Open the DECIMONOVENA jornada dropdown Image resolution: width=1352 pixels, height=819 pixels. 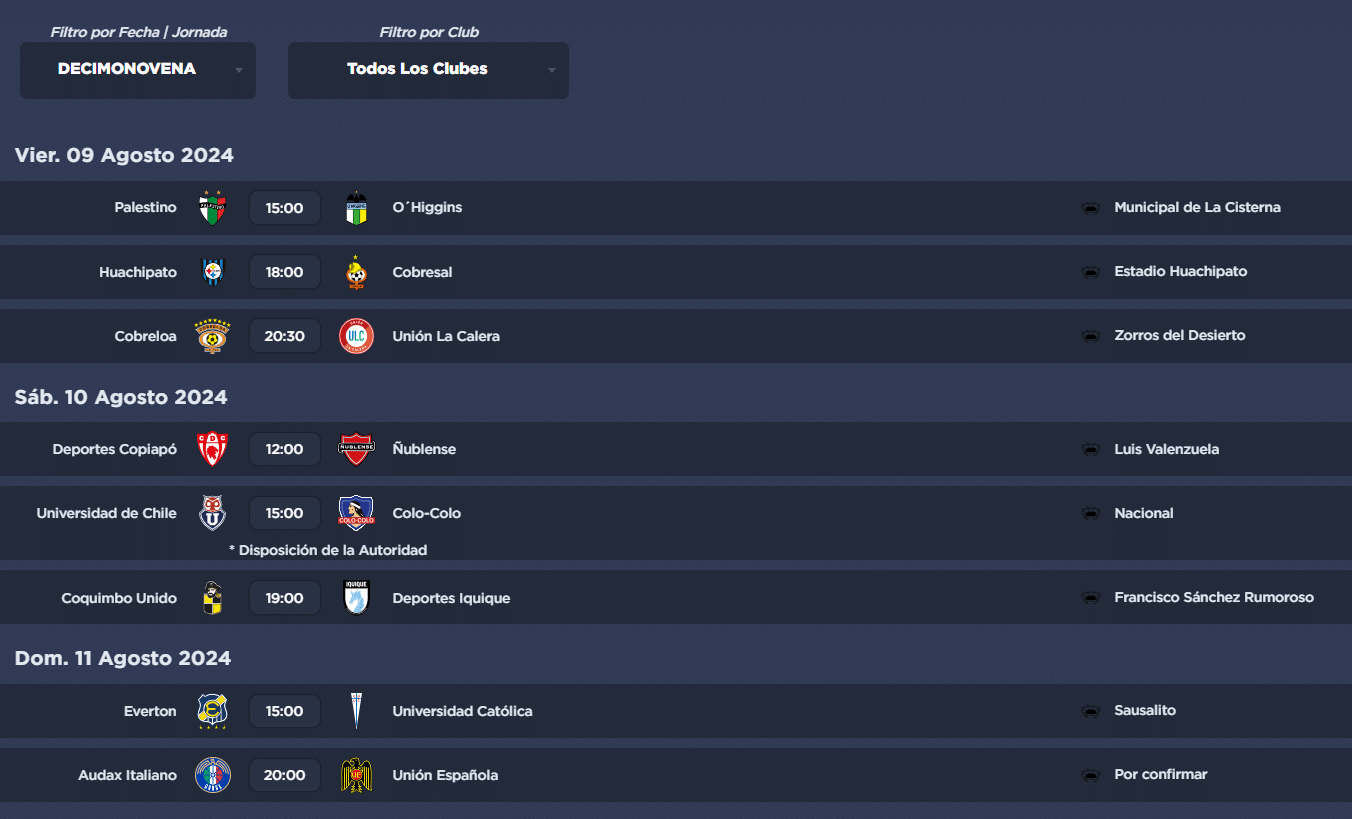138,70
